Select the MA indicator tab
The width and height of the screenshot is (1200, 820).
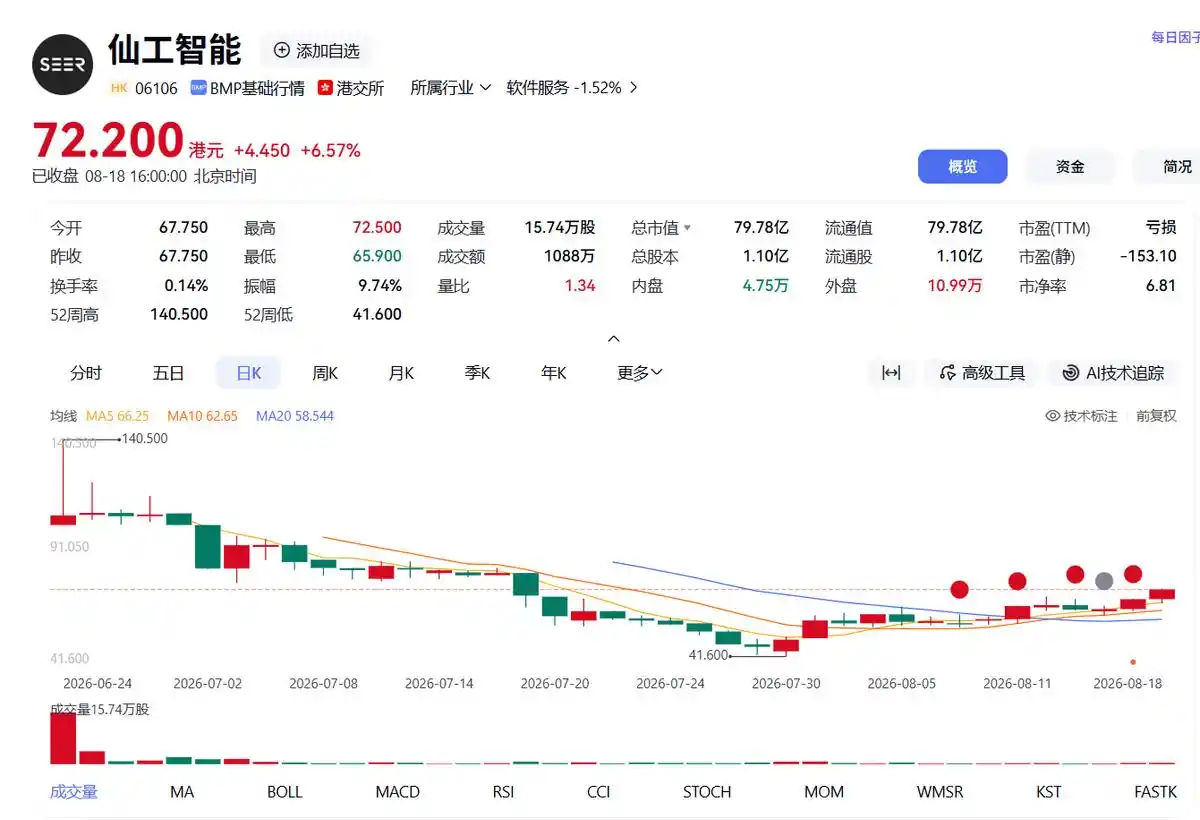coord(182,792)
